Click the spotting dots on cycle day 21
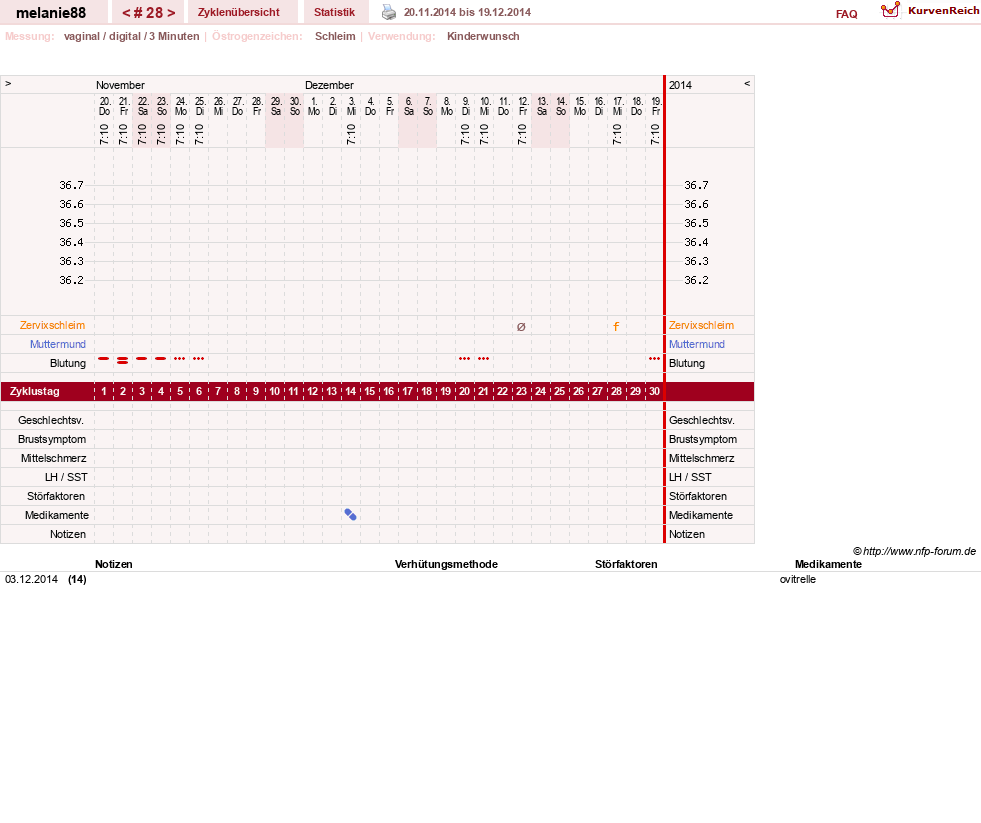The height and width of the screenshot is (823, 981). 483,359
